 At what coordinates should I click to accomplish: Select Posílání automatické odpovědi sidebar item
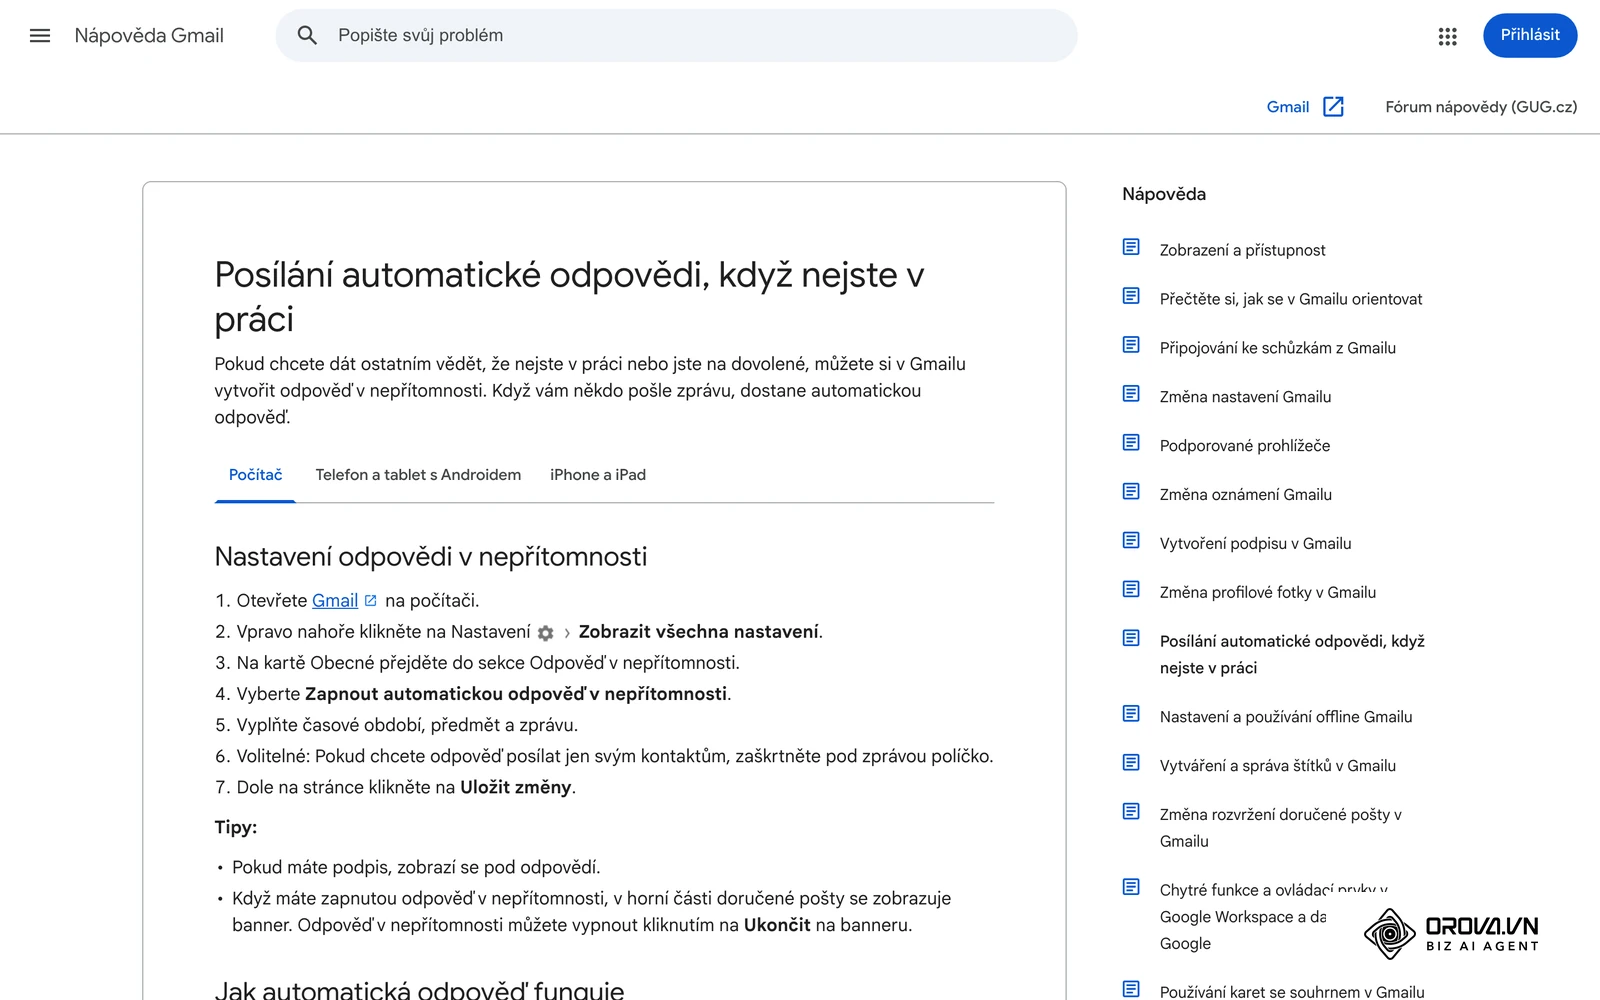pos(1292,654)
